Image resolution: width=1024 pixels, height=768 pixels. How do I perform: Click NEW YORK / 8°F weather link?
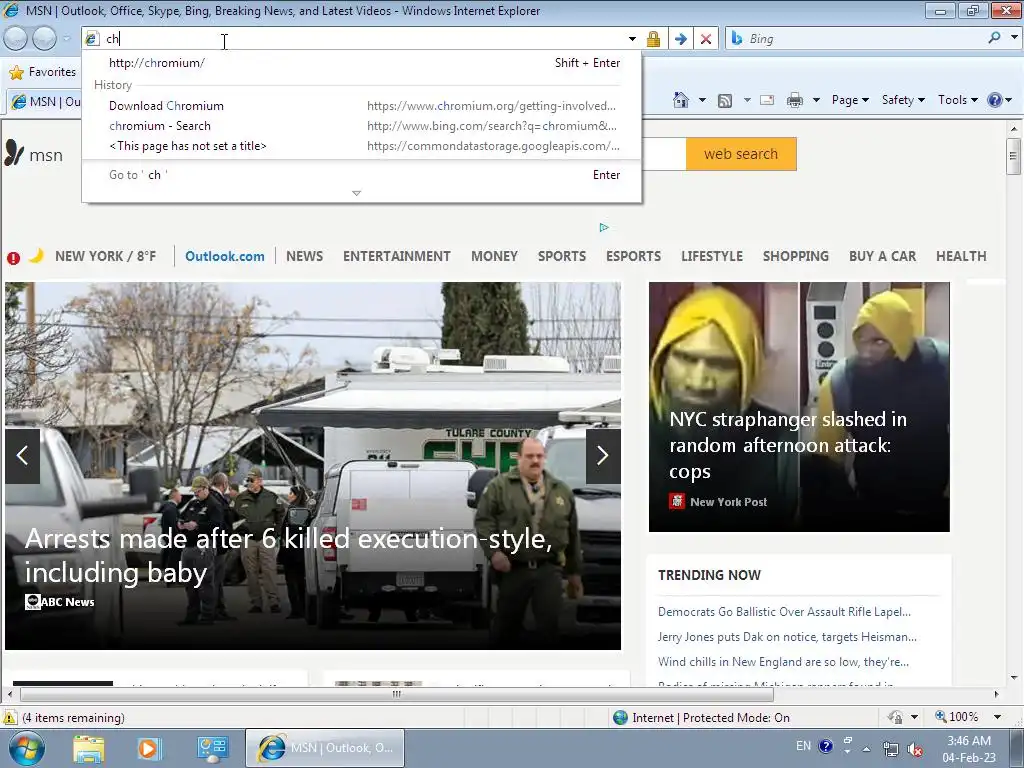point(105,256)
